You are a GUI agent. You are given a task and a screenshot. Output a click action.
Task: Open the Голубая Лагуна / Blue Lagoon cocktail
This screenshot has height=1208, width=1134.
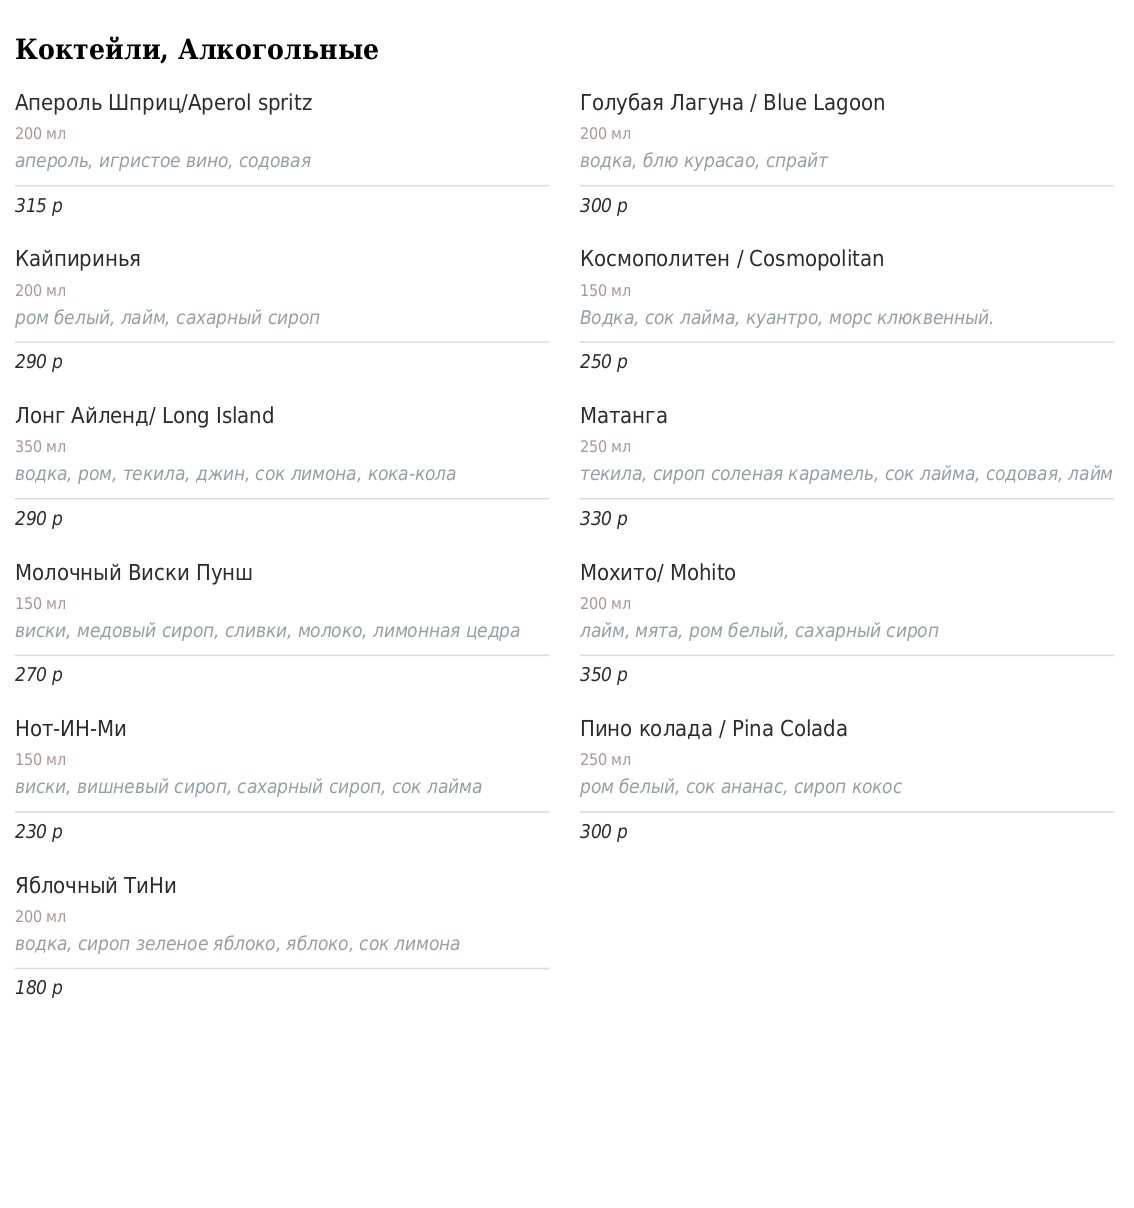click(x=732, y=103)
